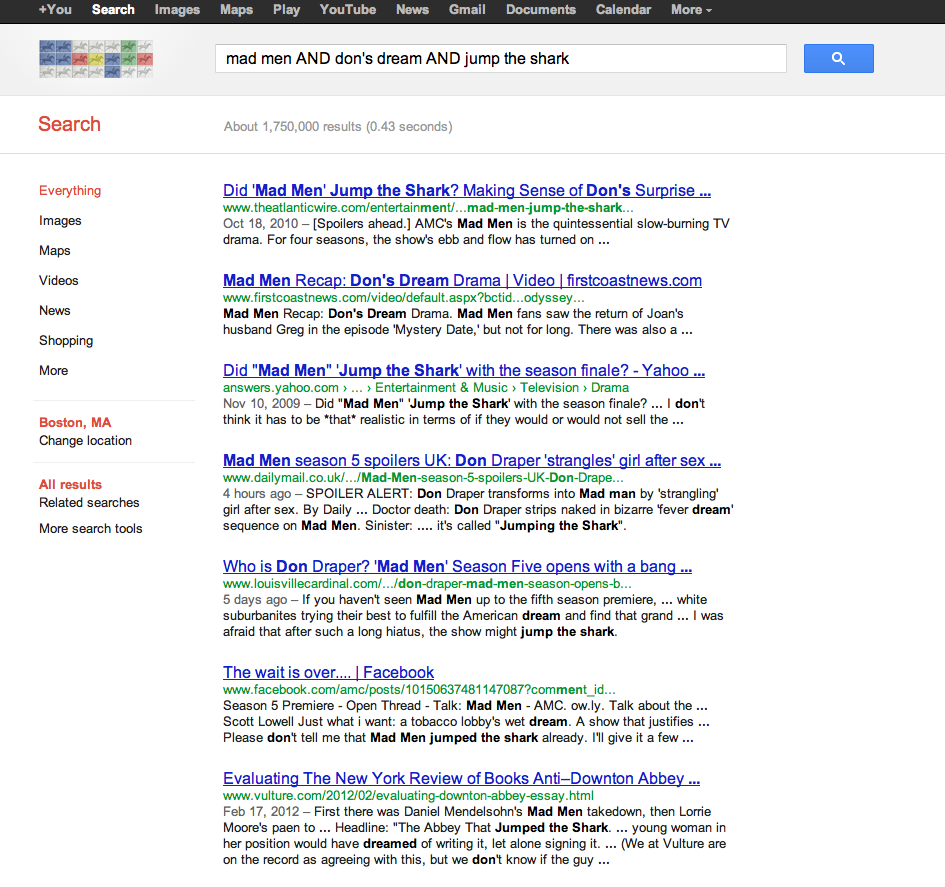This screenshot has width=945, height=887.
Task: Open the Atlantic Wire Jump the Shark result
Action: click(x=467, y=190)
